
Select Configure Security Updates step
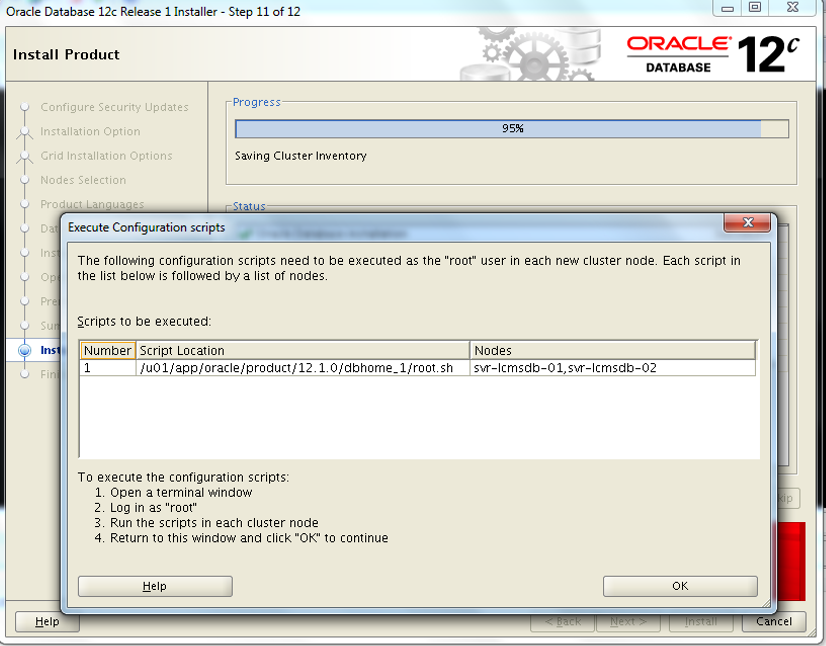(114, 107)
